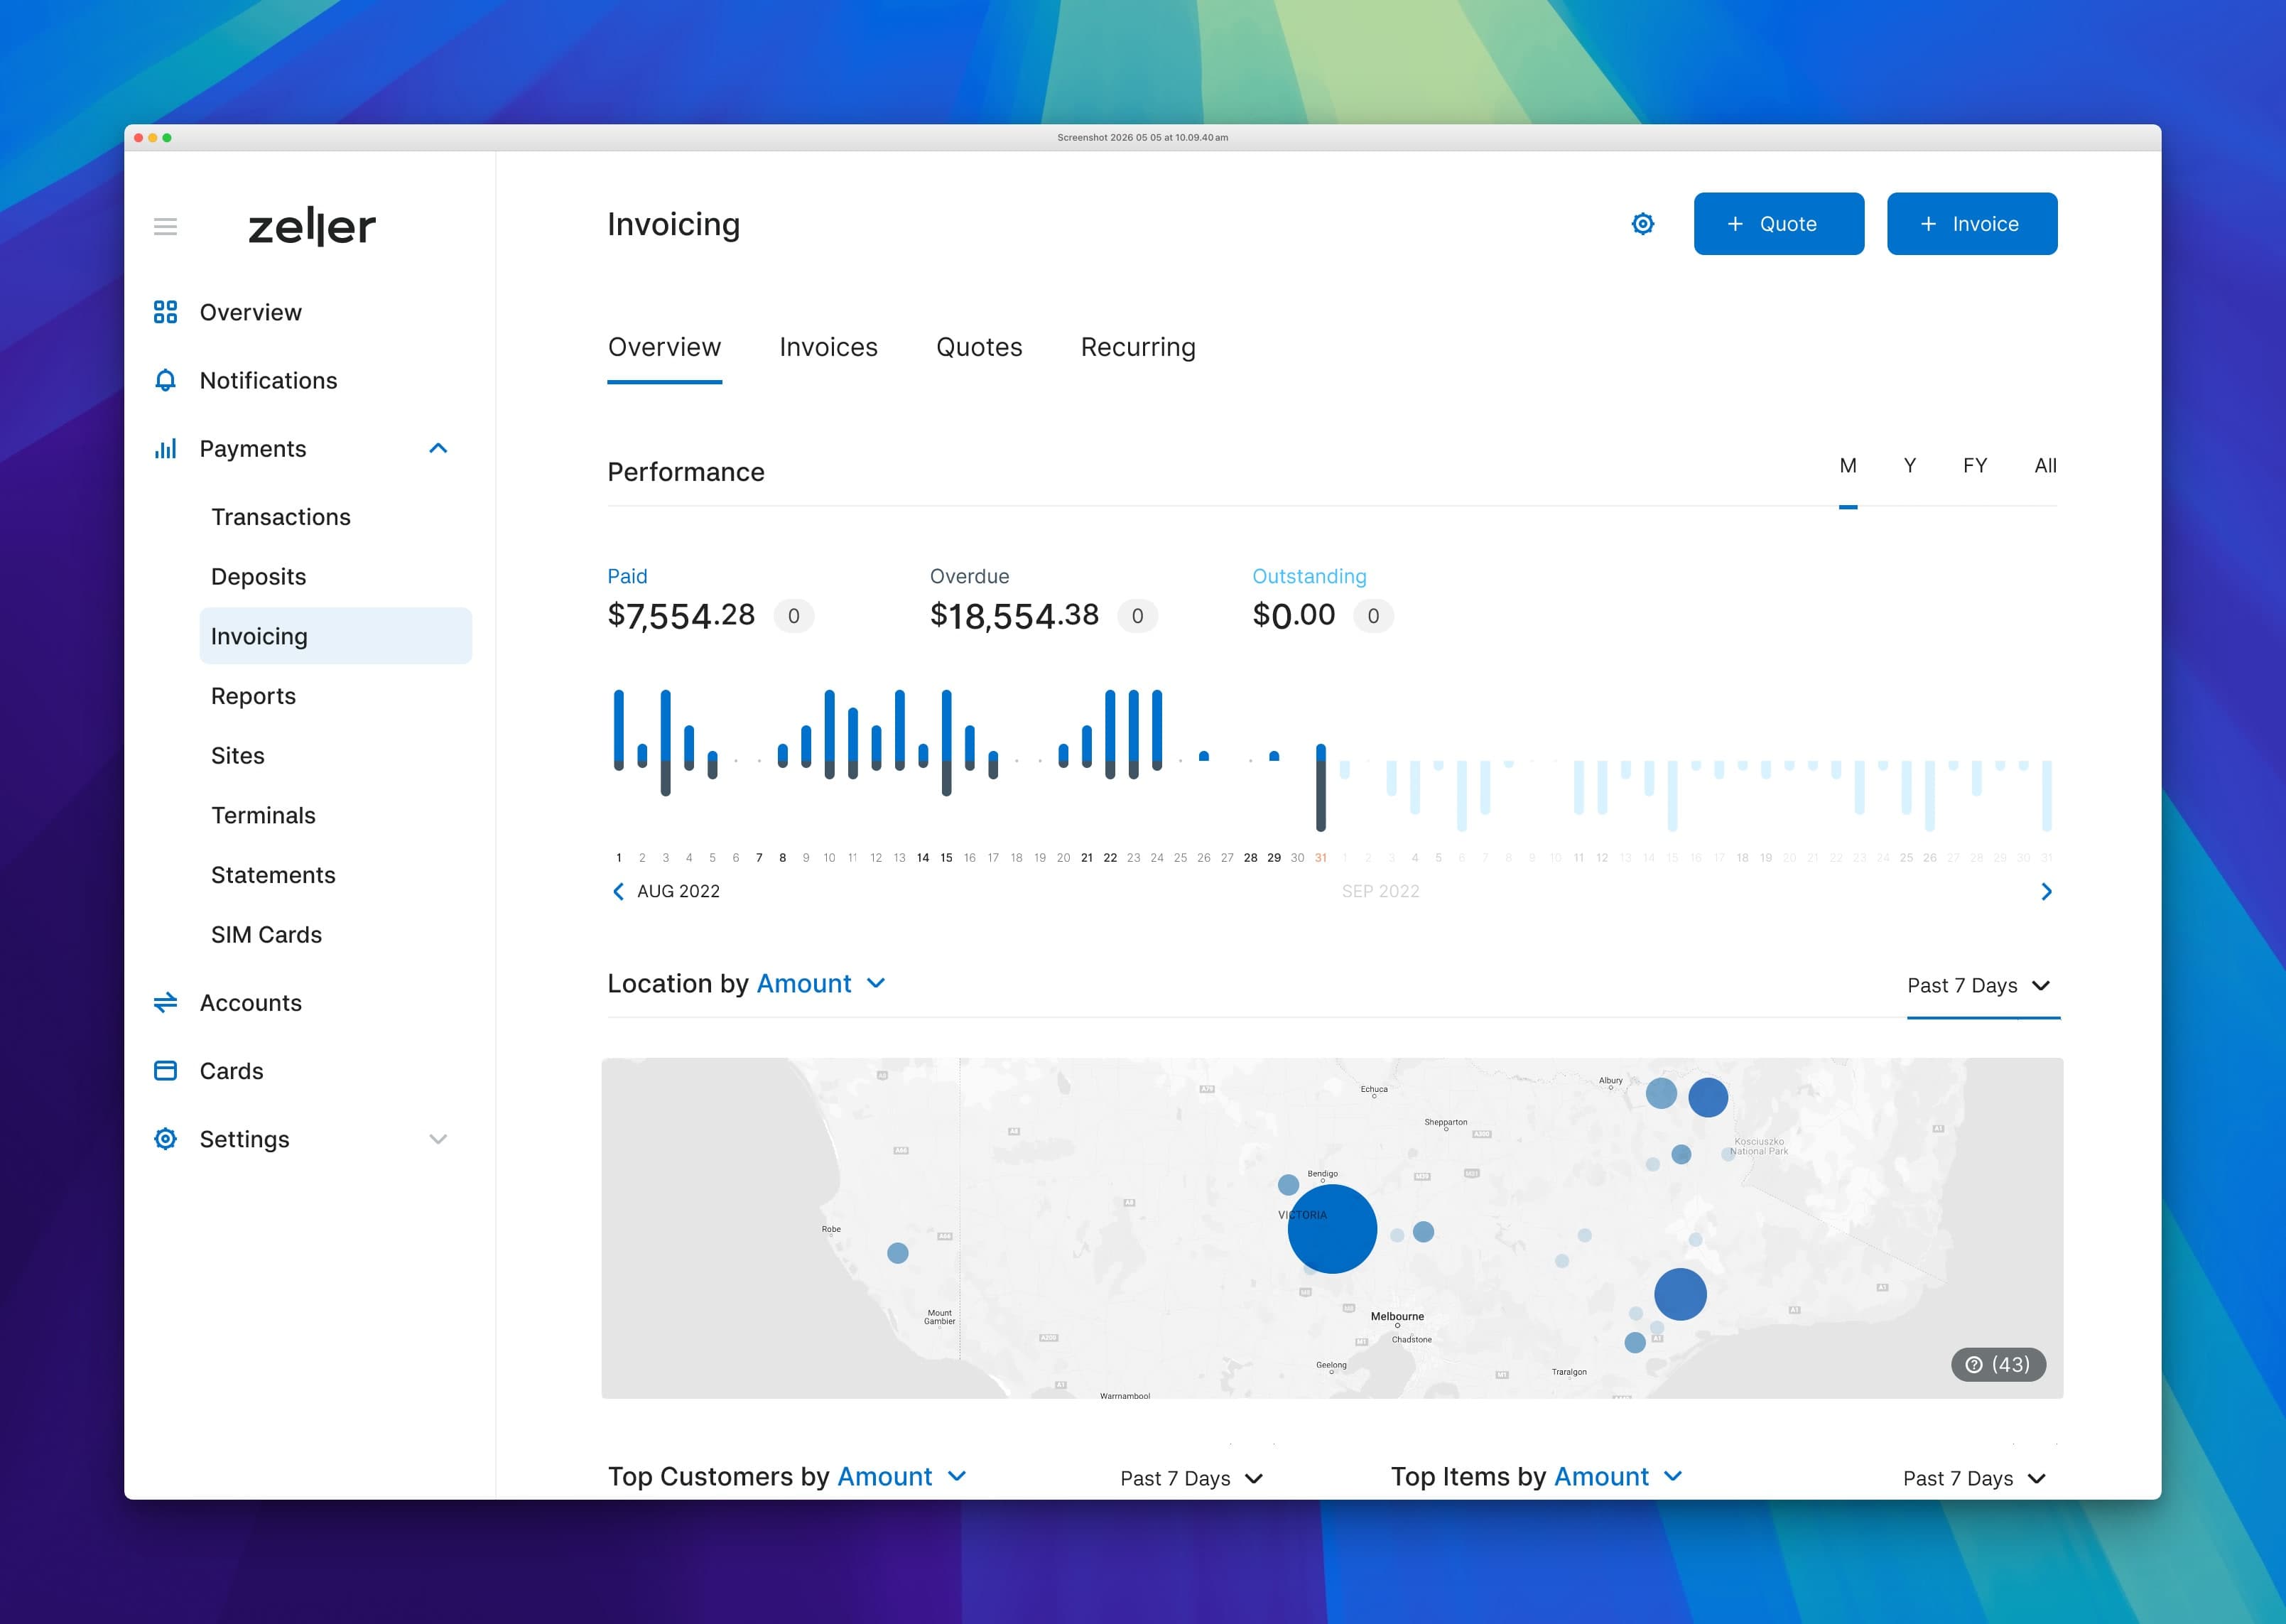The height and width of the screenshot is (1624, 2286).
Task: Open Notifications in the sidebar
Action: tap(268, 380)
